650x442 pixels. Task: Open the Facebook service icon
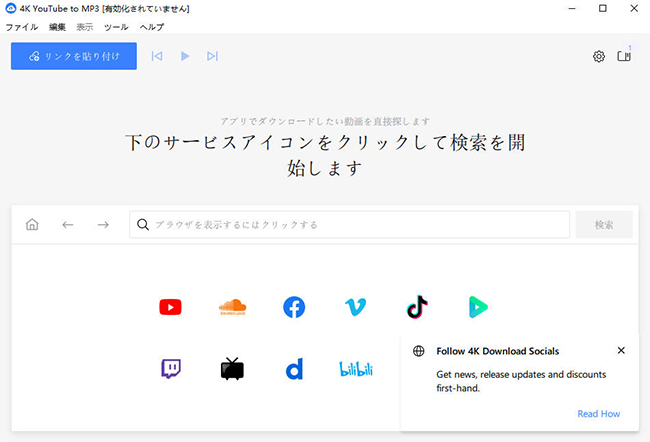294,307
